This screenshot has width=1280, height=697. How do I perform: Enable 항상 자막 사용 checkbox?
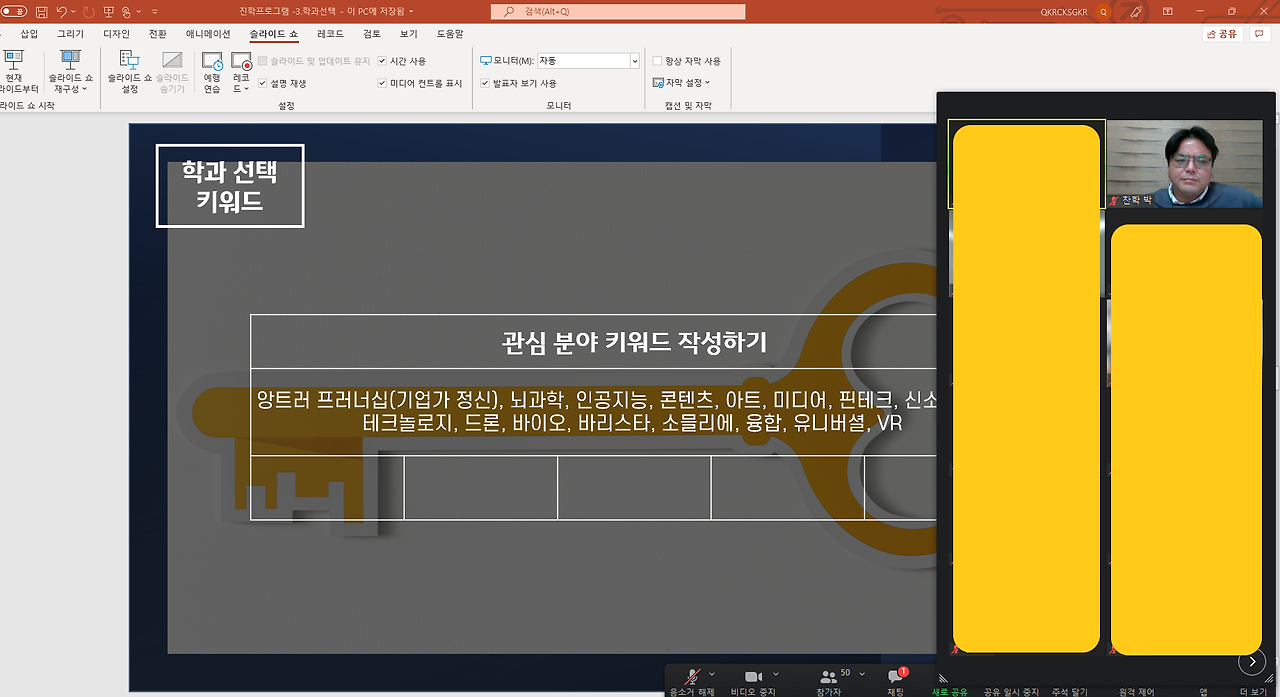click(x=658, y=61)
